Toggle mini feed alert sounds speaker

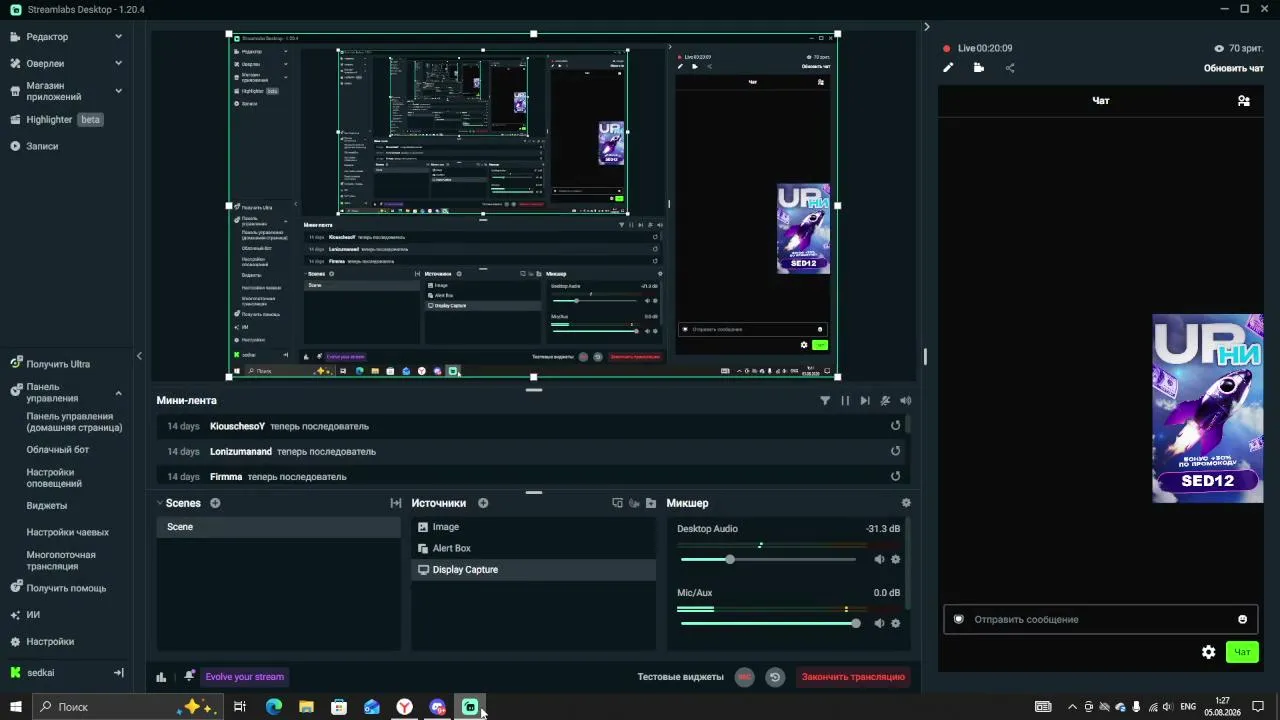[906, 401]
